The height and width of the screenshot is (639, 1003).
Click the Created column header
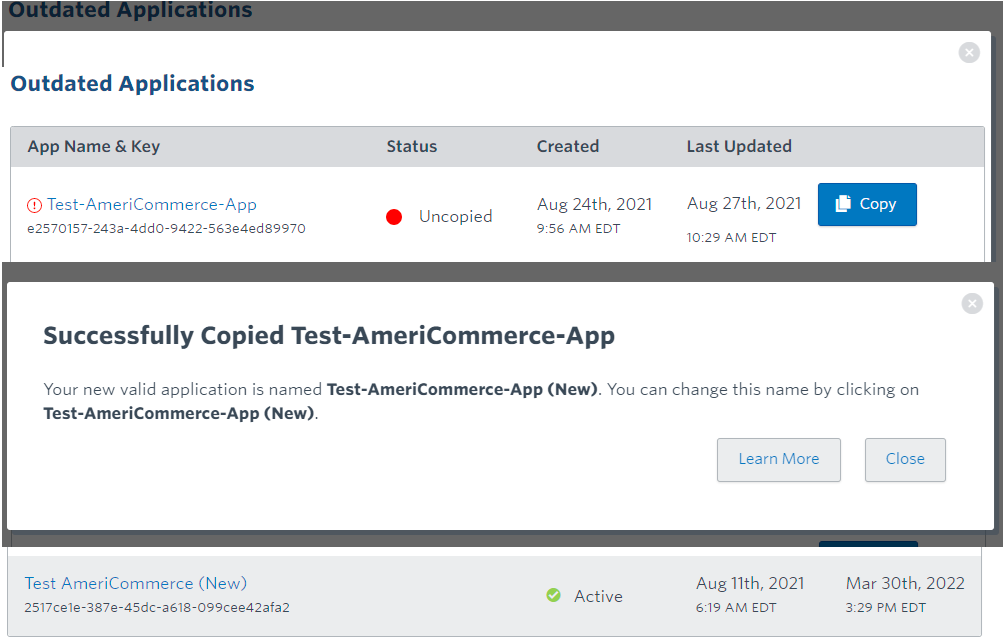[x=568, y=146]
